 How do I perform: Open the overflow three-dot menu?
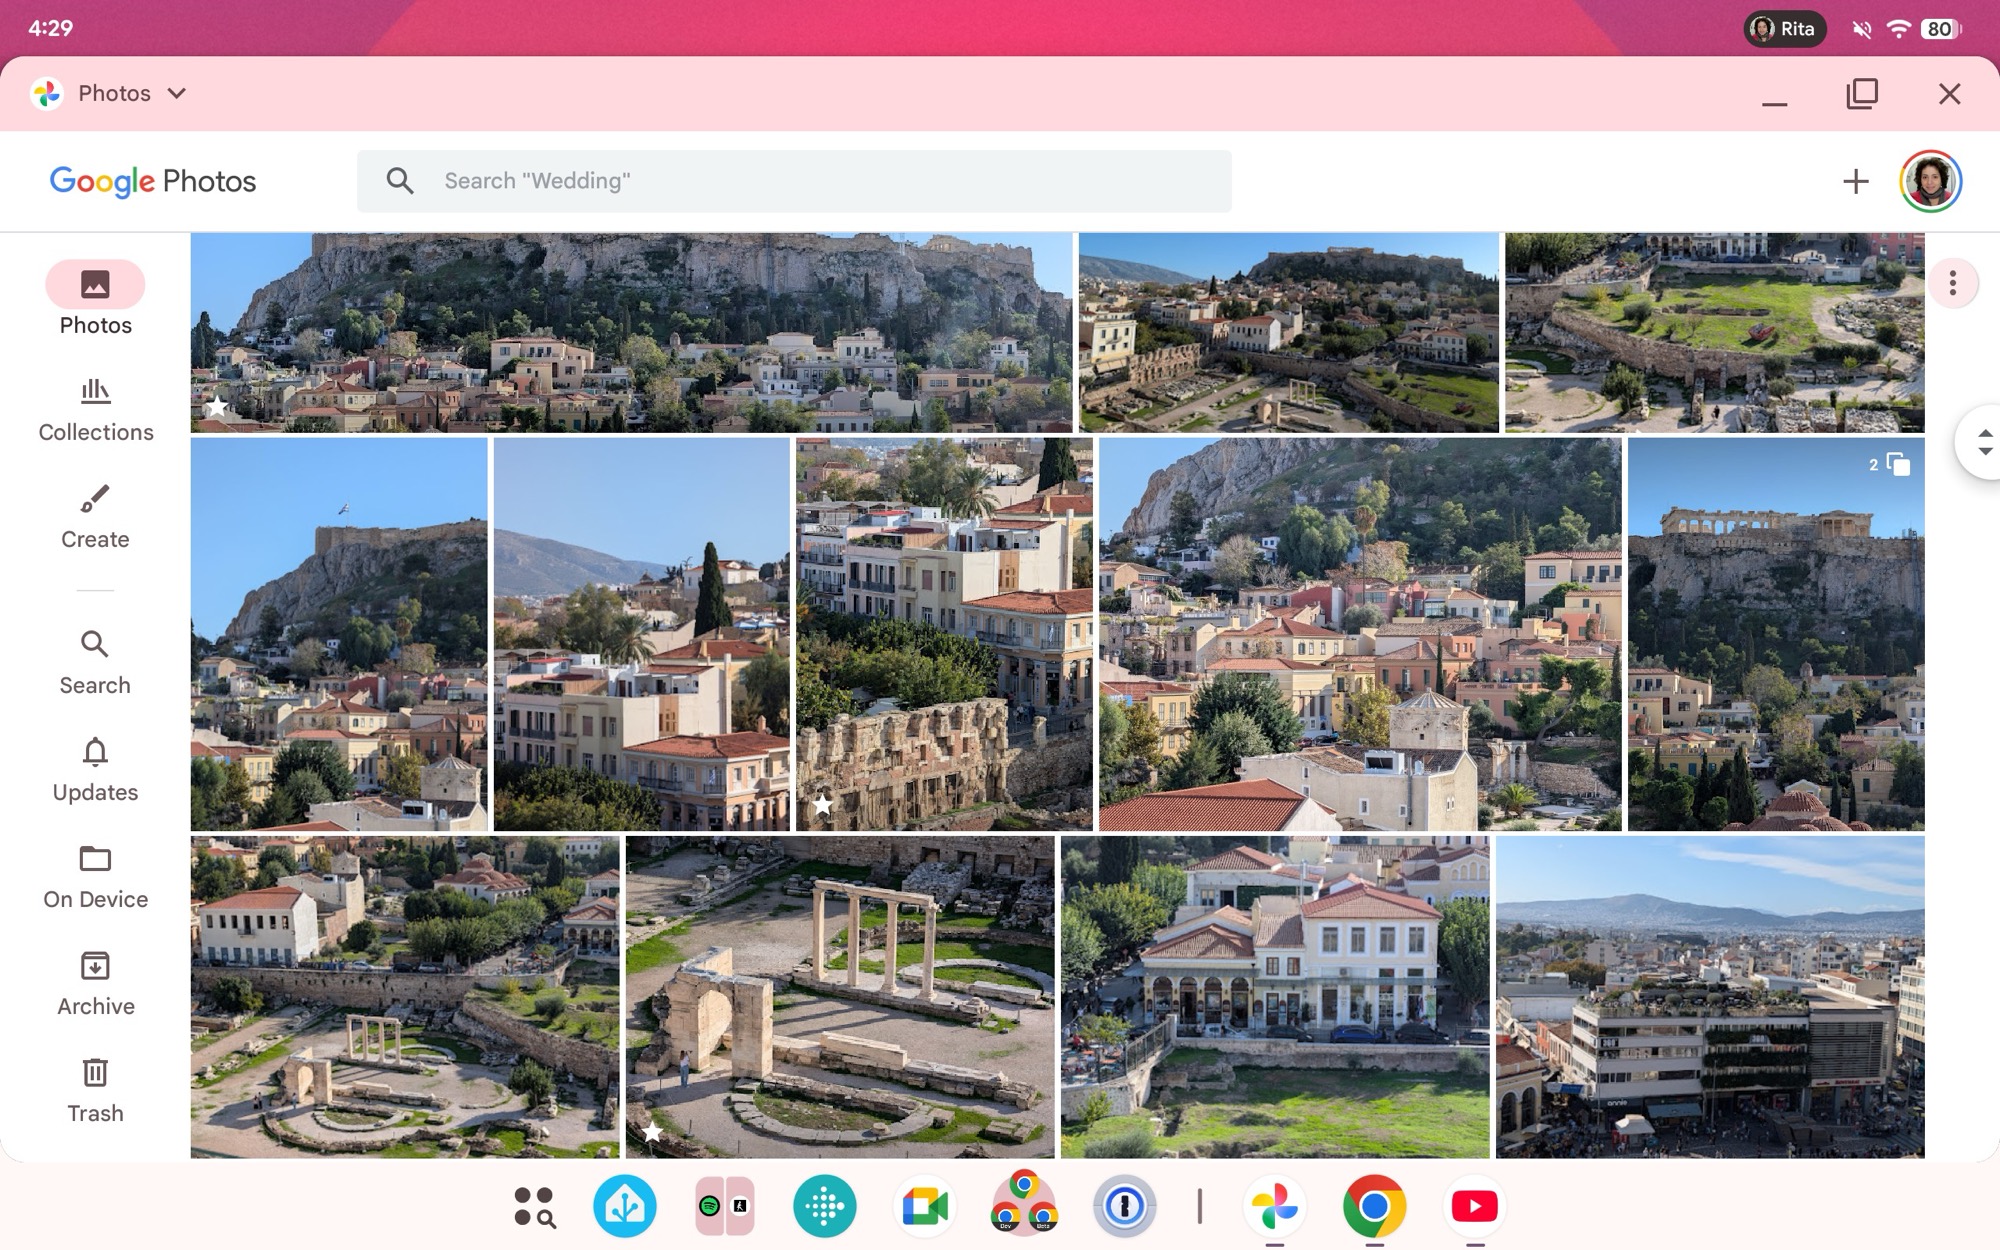1951,284
